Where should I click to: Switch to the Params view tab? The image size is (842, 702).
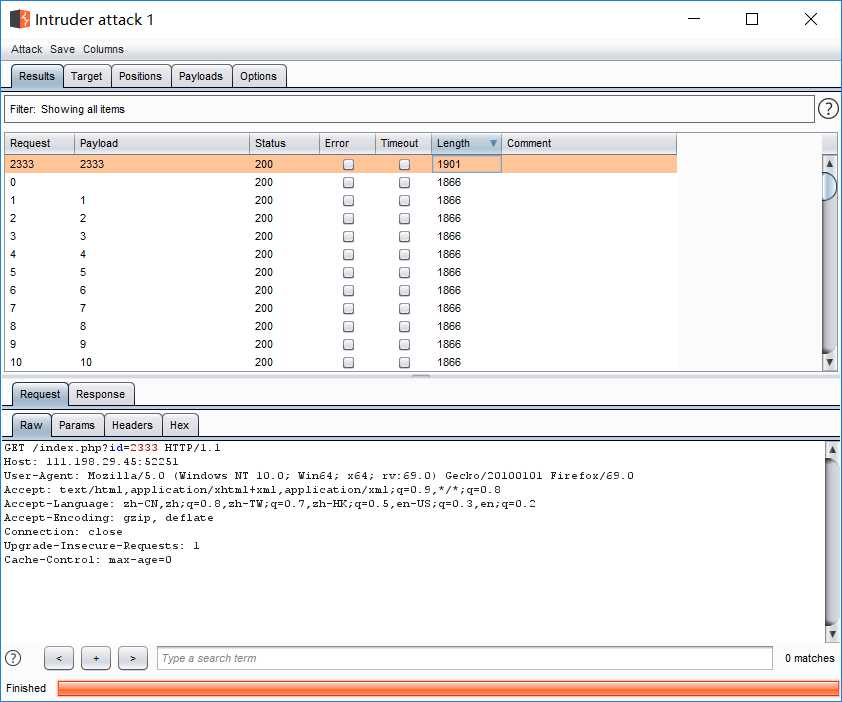pyautogui.click(x=77, y=425)
